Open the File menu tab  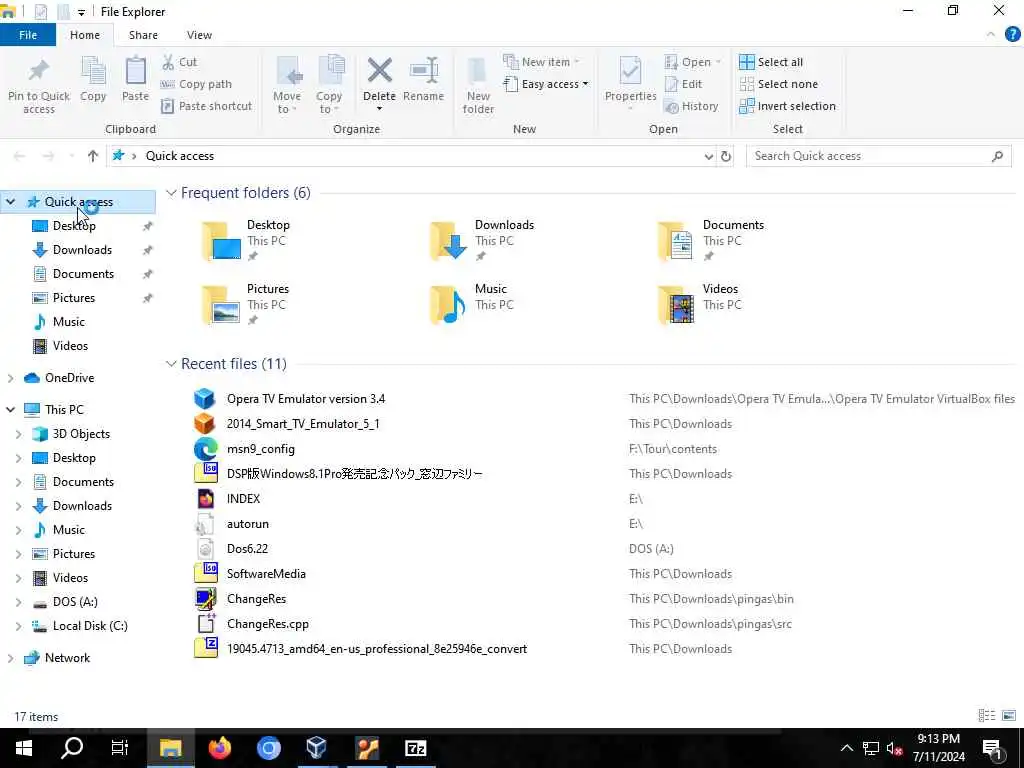28,35
